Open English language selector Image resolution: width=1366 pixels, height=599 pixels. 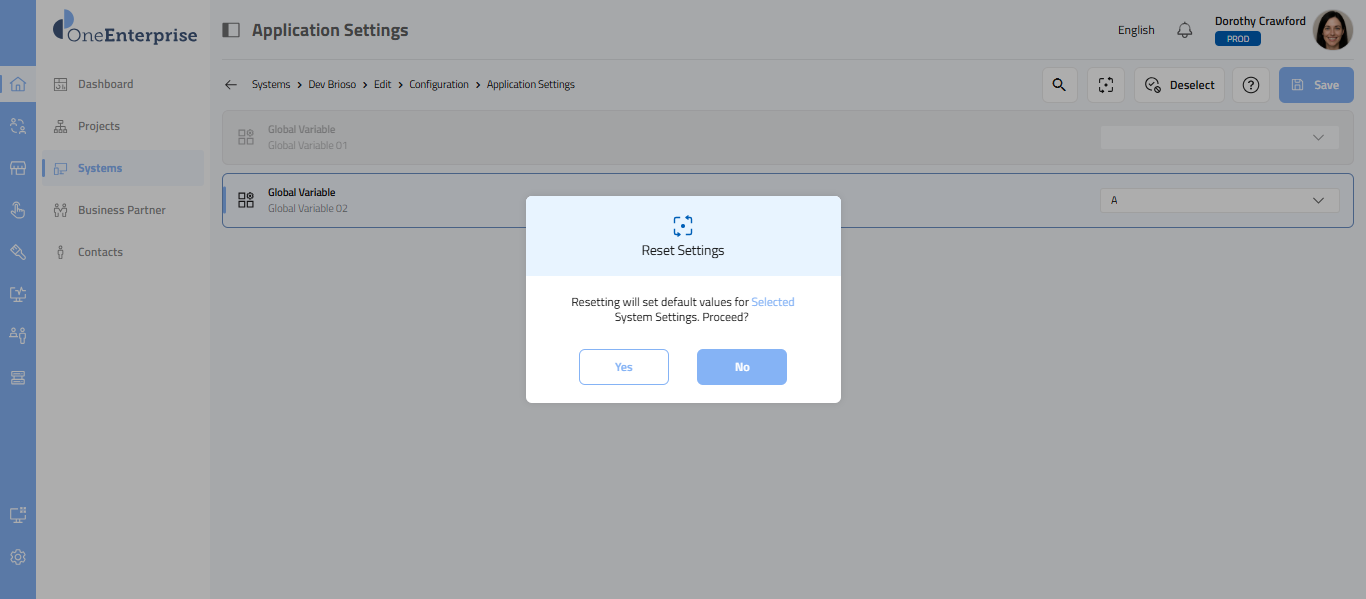pyautogui.click(x=1136, y=30)
